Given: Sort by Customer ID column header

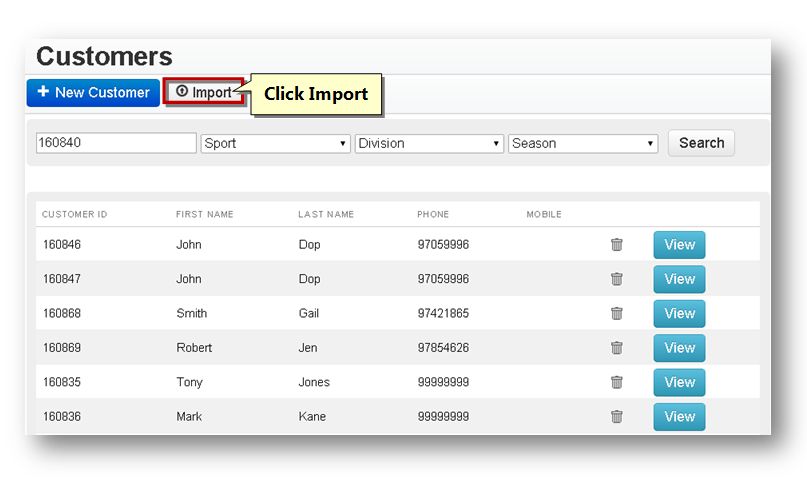Looking at the screenshot, I should tap(75, 214).
